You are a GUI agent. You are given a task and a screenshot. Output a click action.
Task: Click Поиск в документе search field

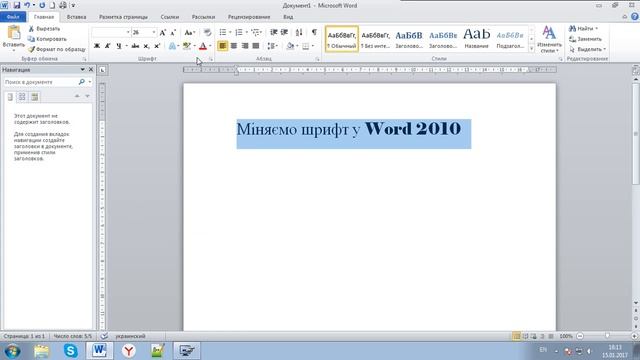(40, 82)
